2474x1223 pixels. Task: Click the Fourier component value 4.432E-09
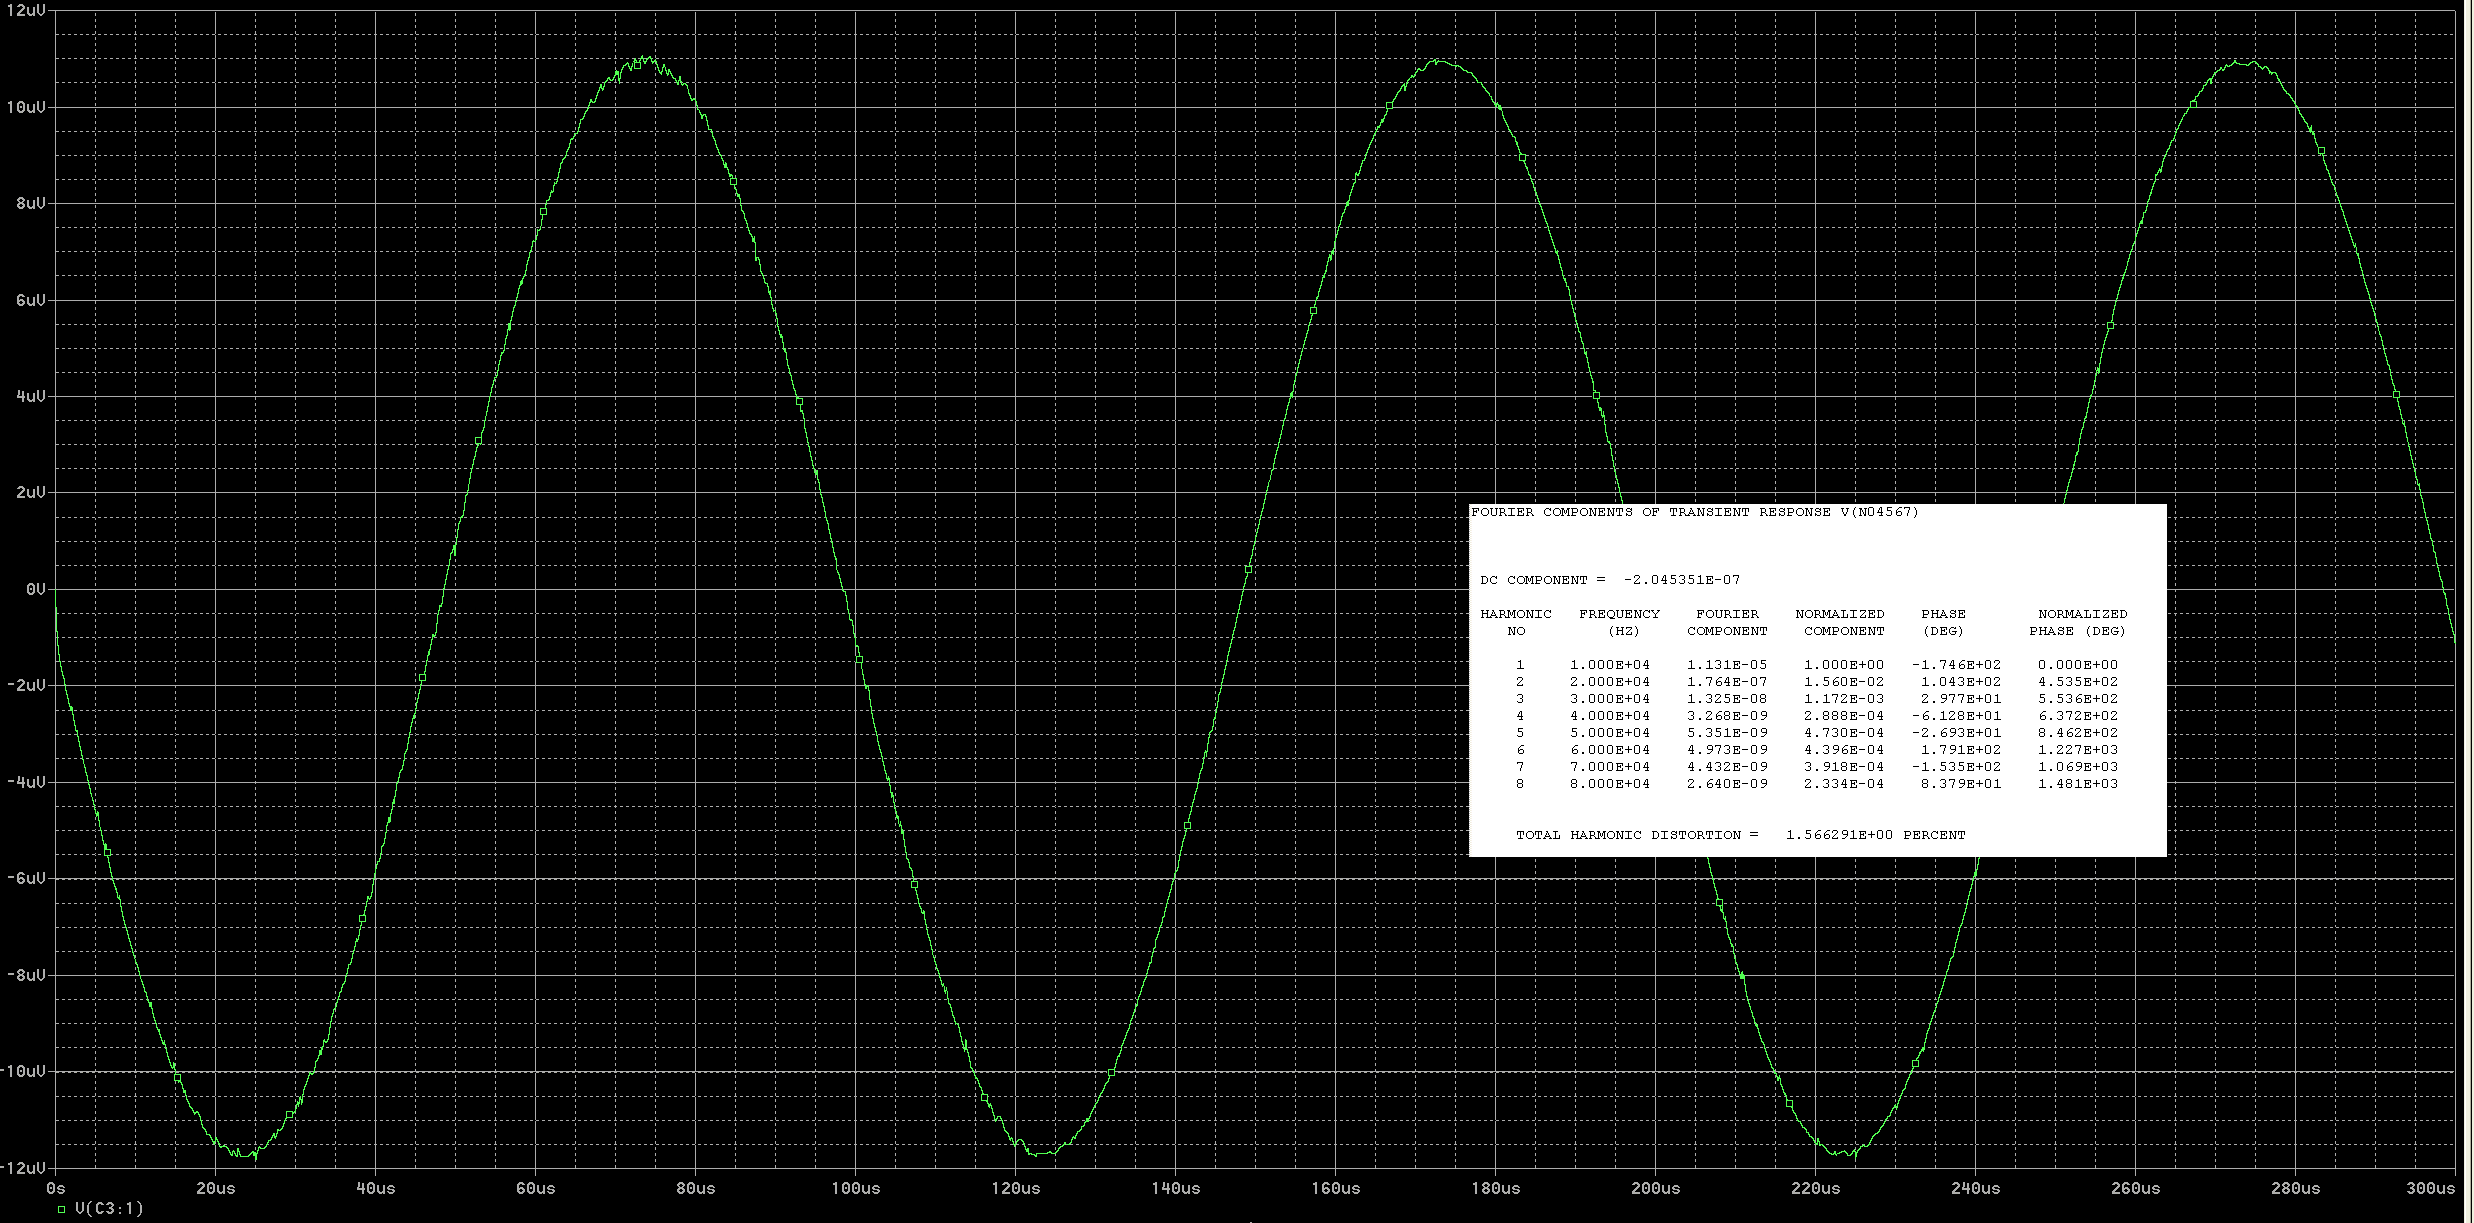point(1727,767)
